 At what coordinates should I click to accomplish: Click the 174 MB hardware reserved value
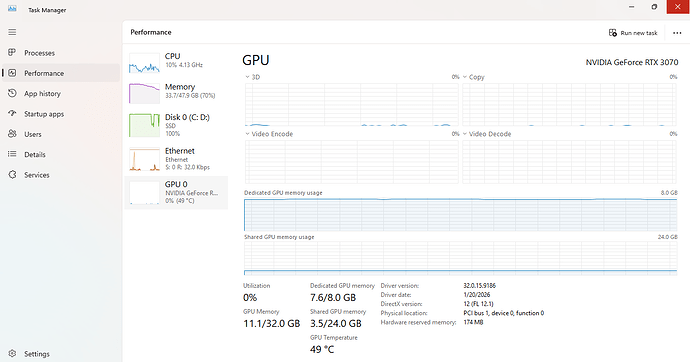pyautogui.click(x=473, y=322)
